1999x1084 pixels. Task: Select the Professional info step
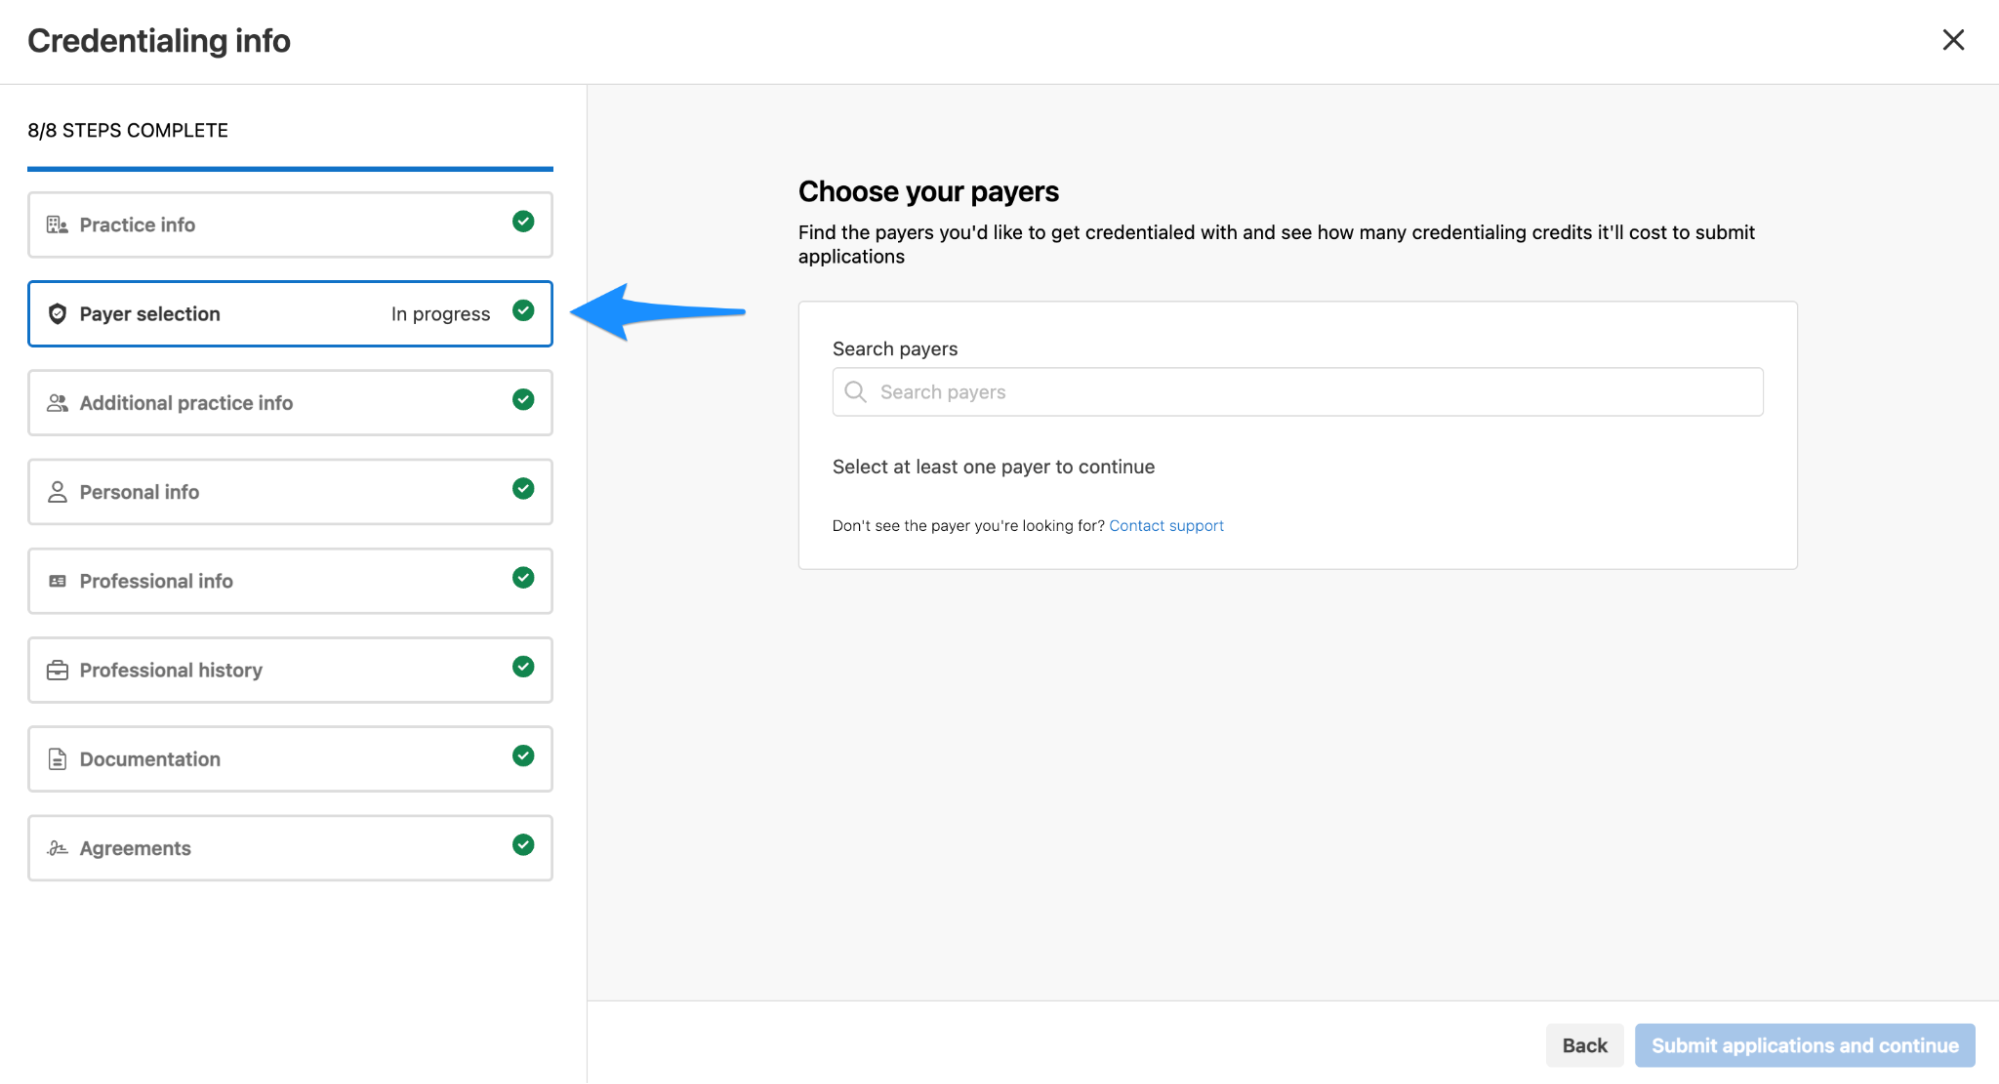(290, 581)
